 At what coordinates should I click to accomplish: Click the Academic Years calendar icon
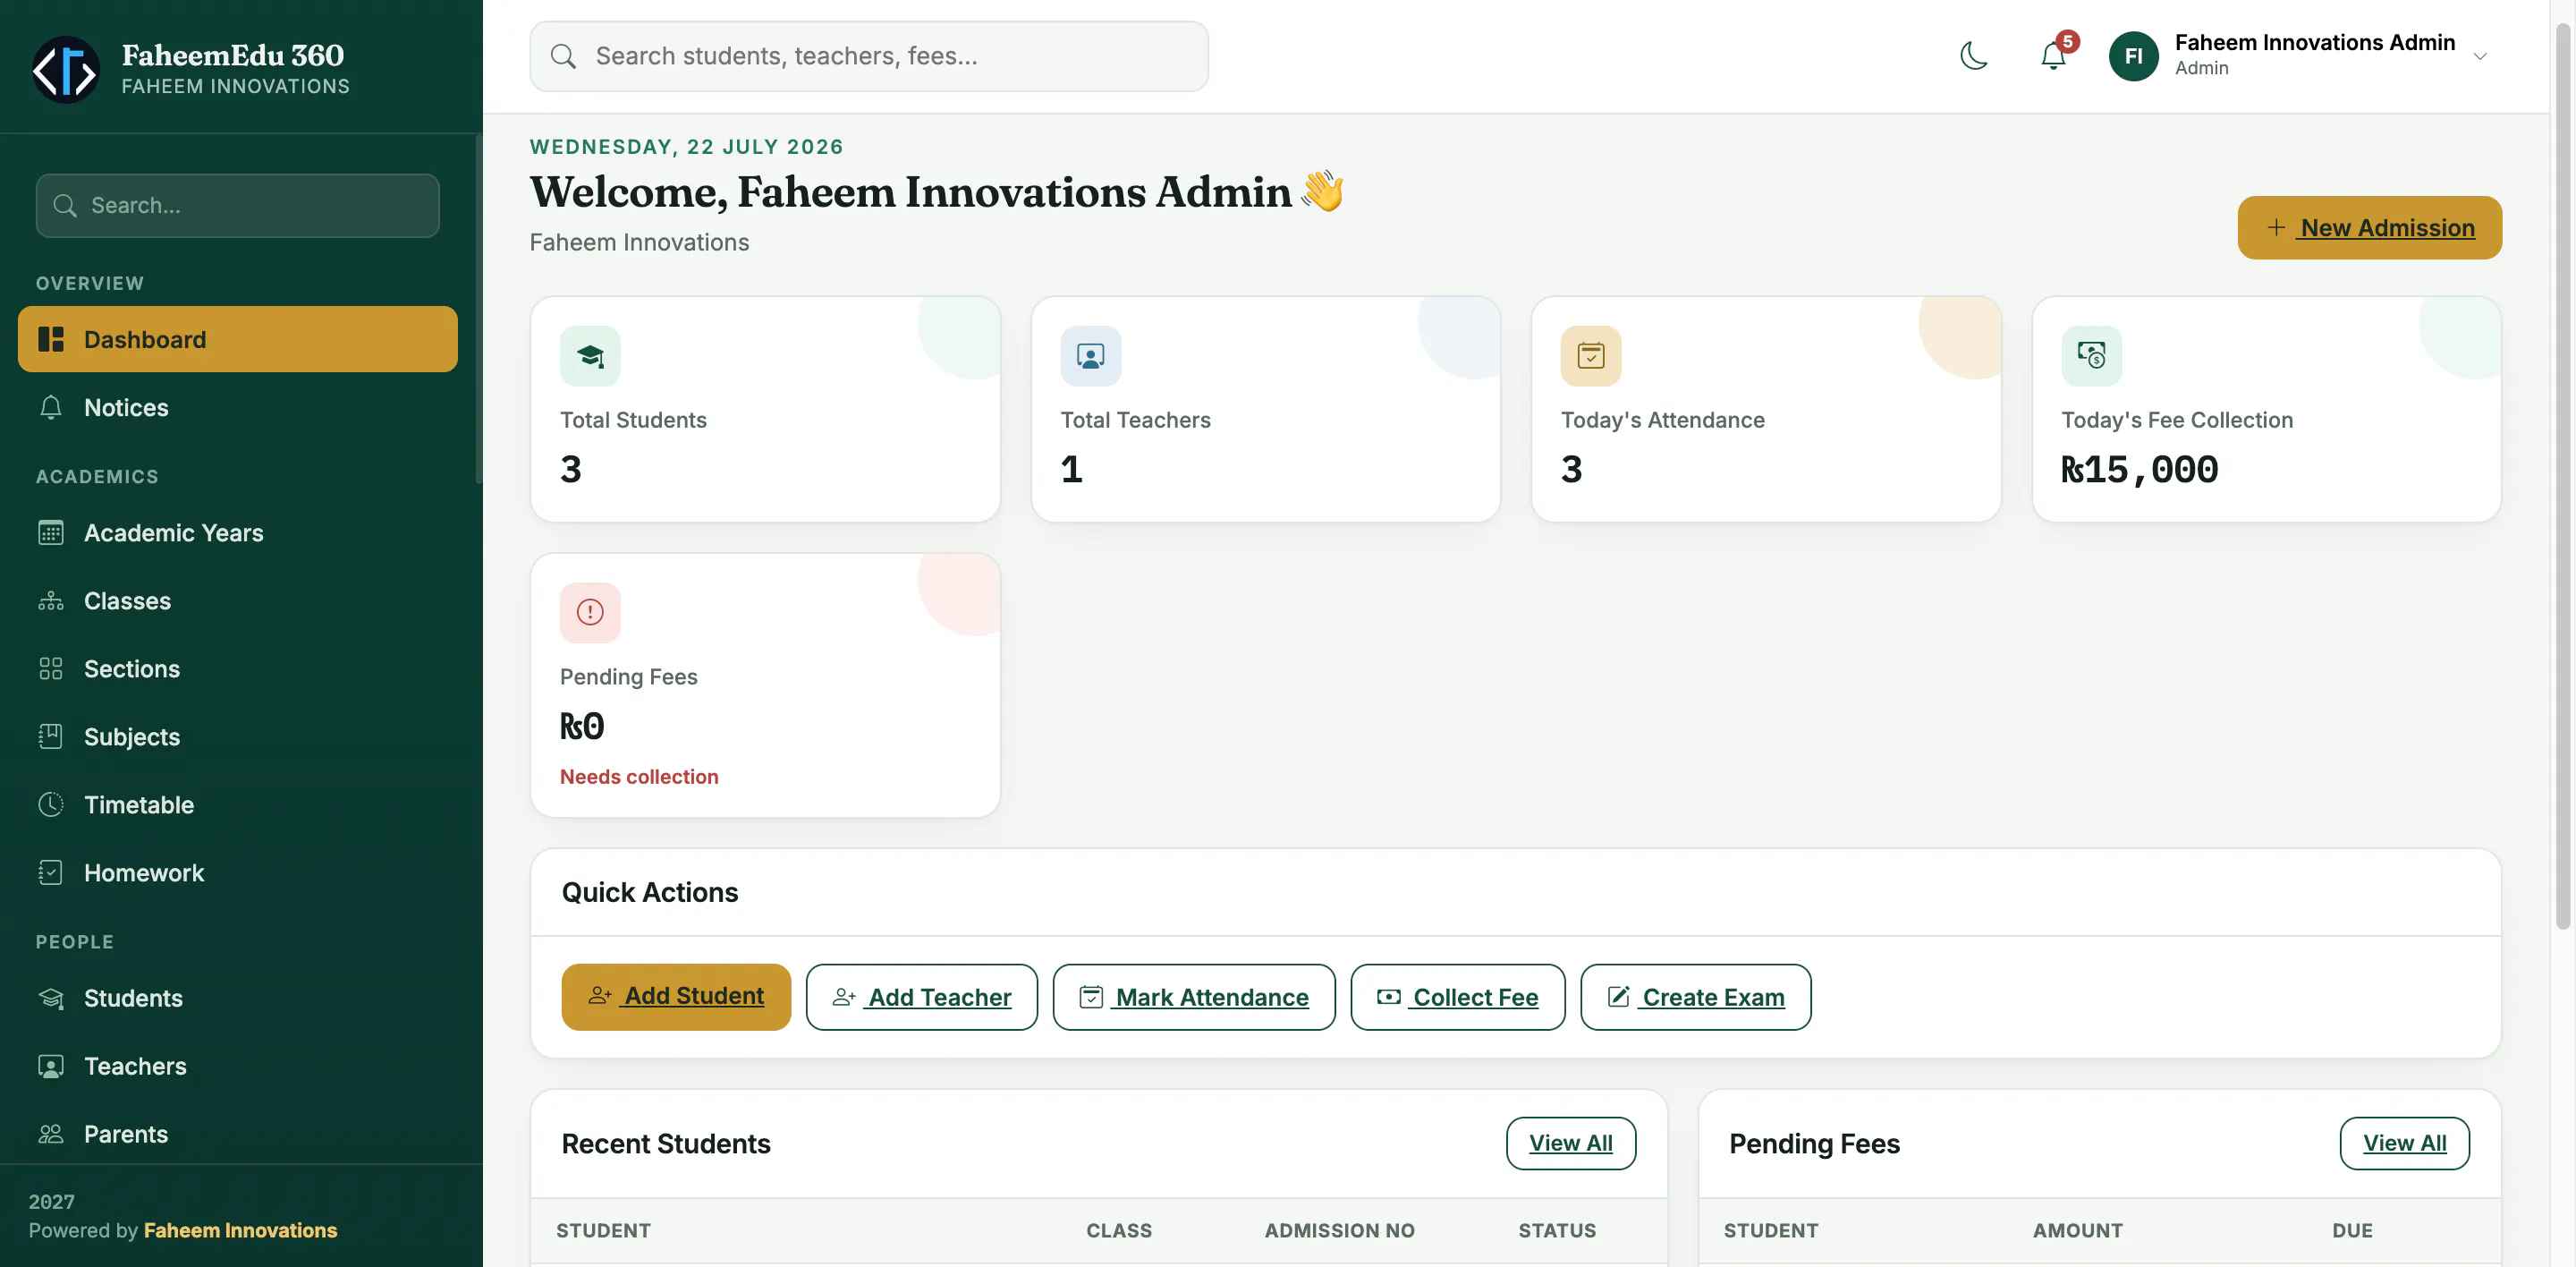51,533
